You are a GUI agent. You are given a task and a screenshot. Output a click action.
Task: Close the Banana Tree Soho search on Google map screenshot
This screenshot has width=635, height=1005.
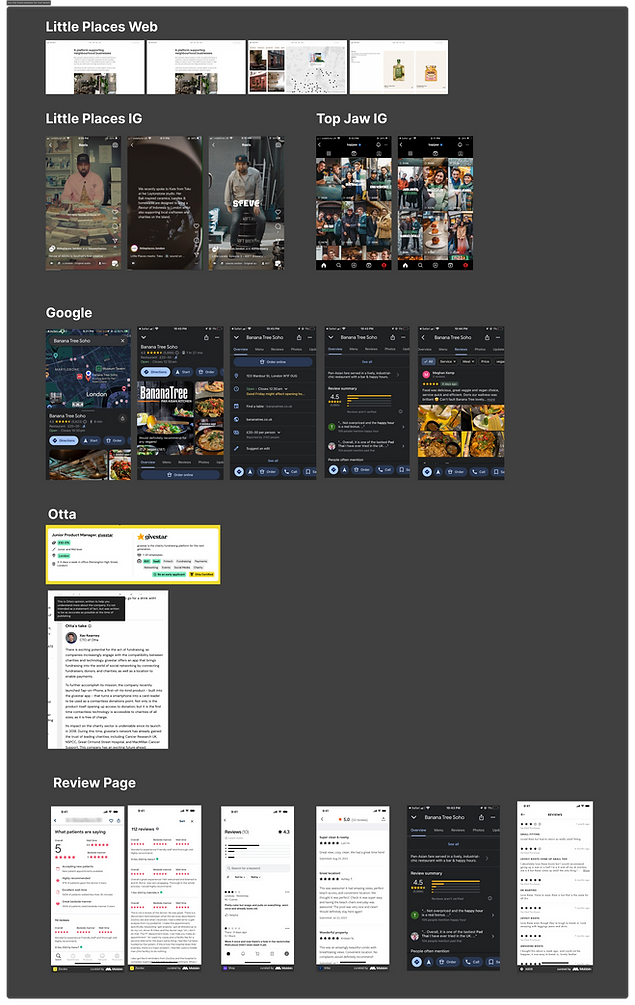[x=123, y=341]
